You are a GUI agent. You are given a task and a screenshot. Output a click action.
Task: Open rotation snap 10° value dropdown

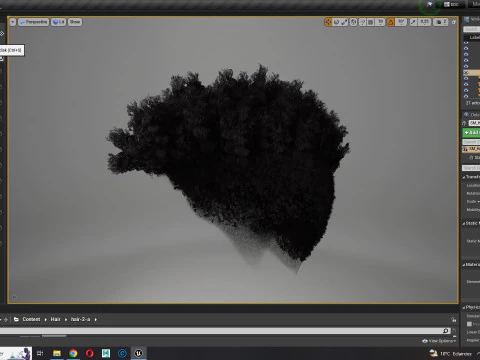(x=401, y=22)
